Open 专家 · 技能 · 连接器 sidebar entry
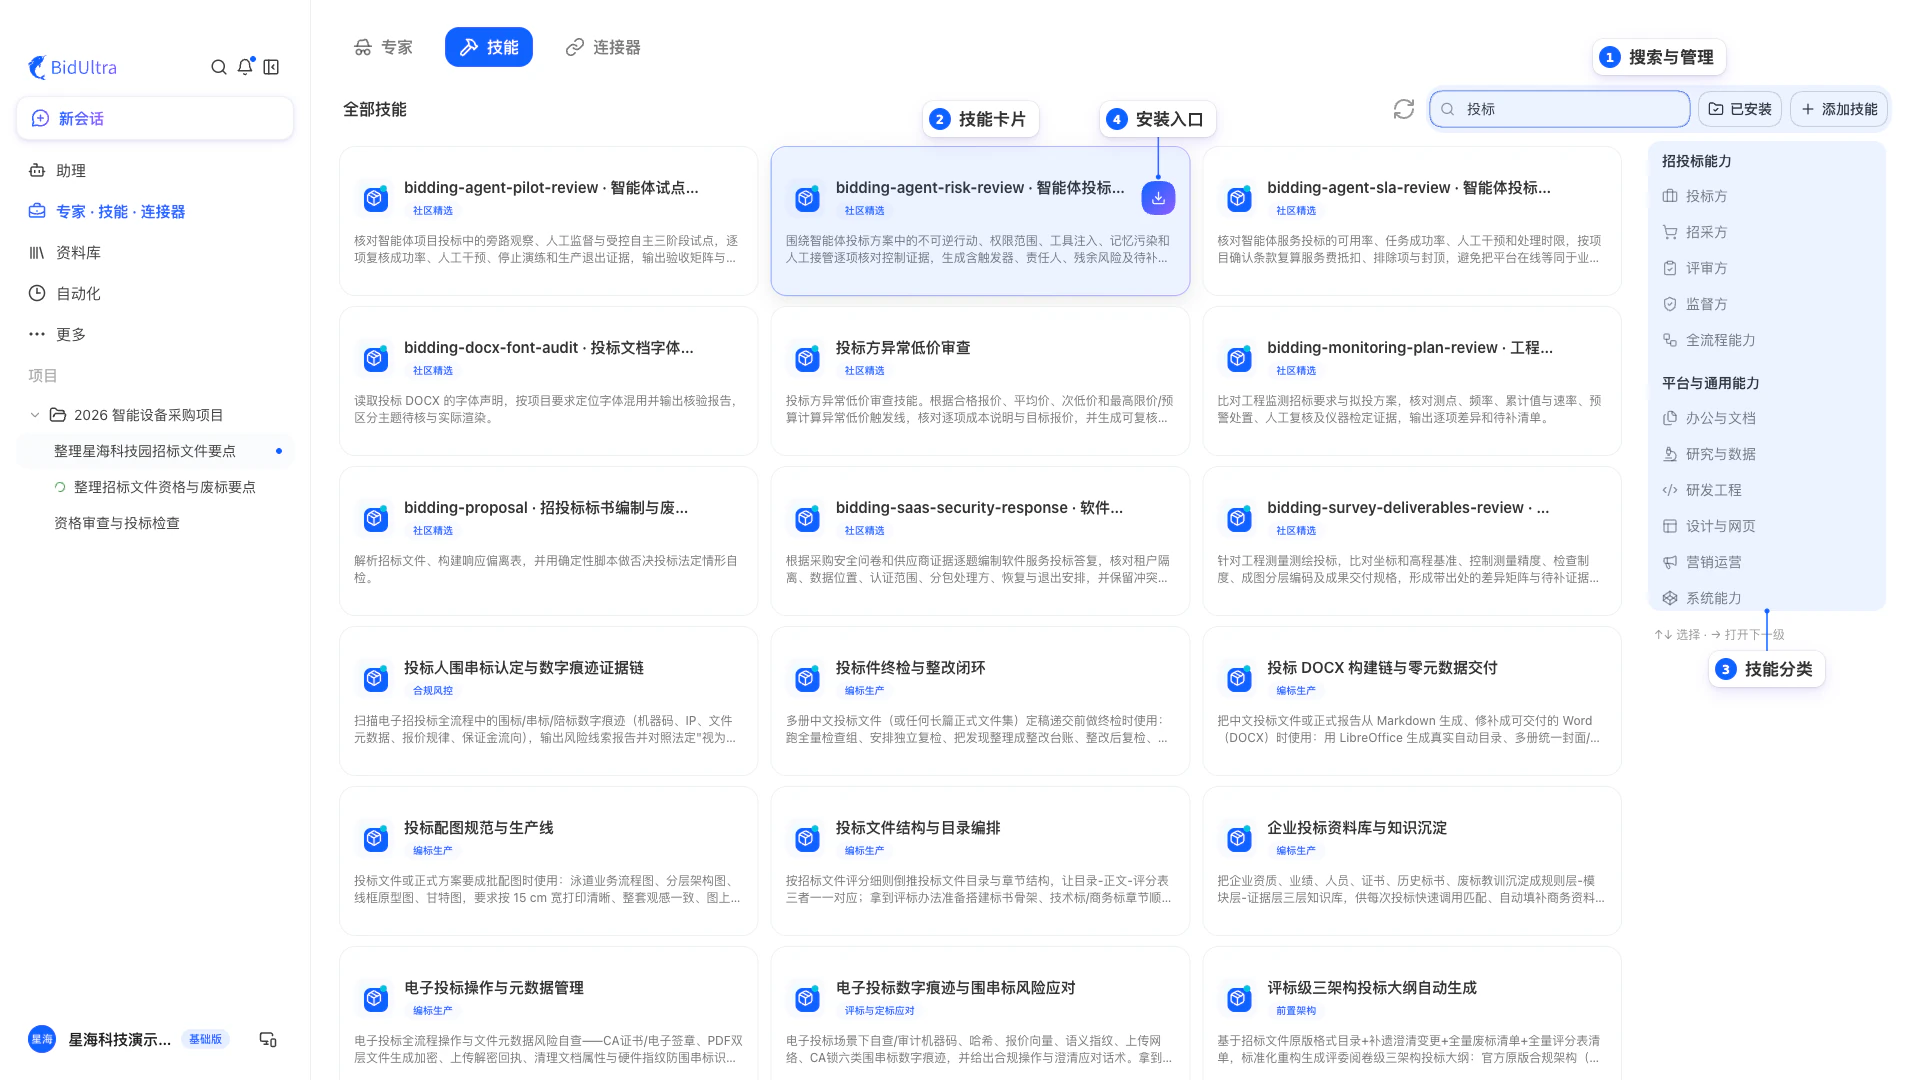The height and width of the screenshot is (1080, 1920). (x=155, y=212)
